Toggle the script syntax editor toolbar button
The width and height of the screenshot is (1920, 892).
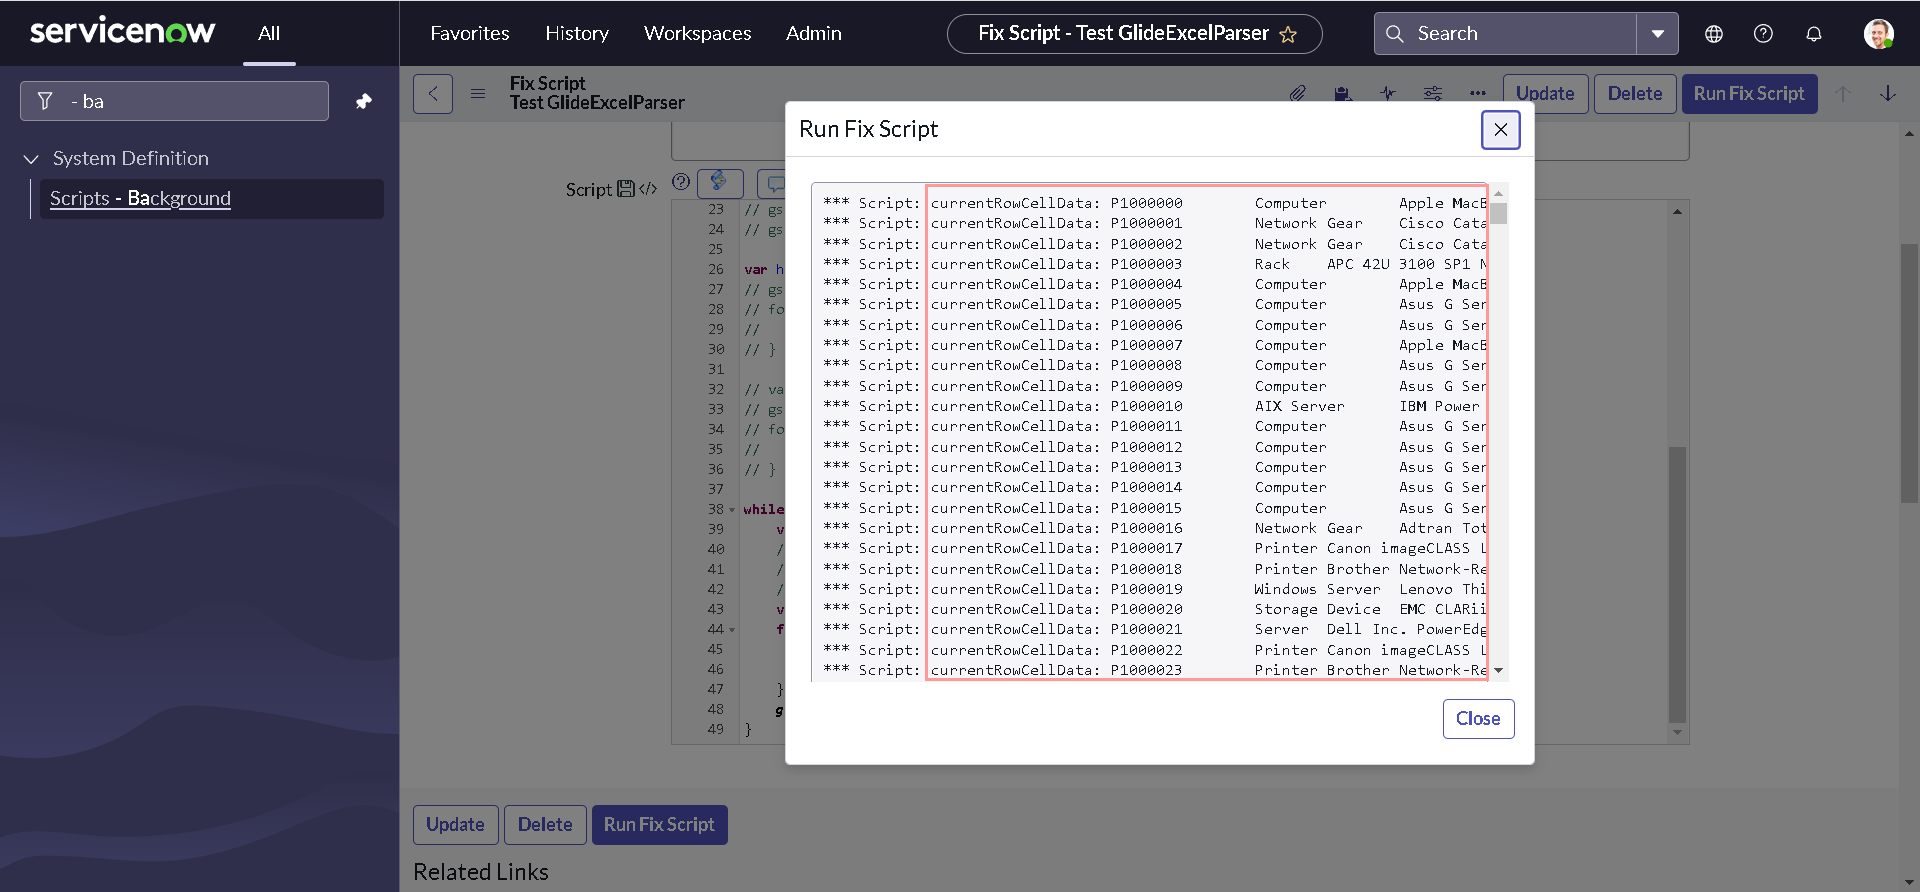coord(720,183)
